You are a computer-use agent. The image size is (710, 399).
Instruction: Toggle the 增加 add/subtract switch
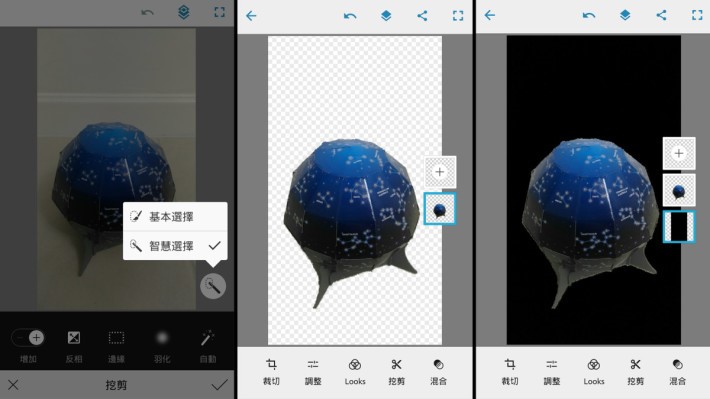(28, 337)
